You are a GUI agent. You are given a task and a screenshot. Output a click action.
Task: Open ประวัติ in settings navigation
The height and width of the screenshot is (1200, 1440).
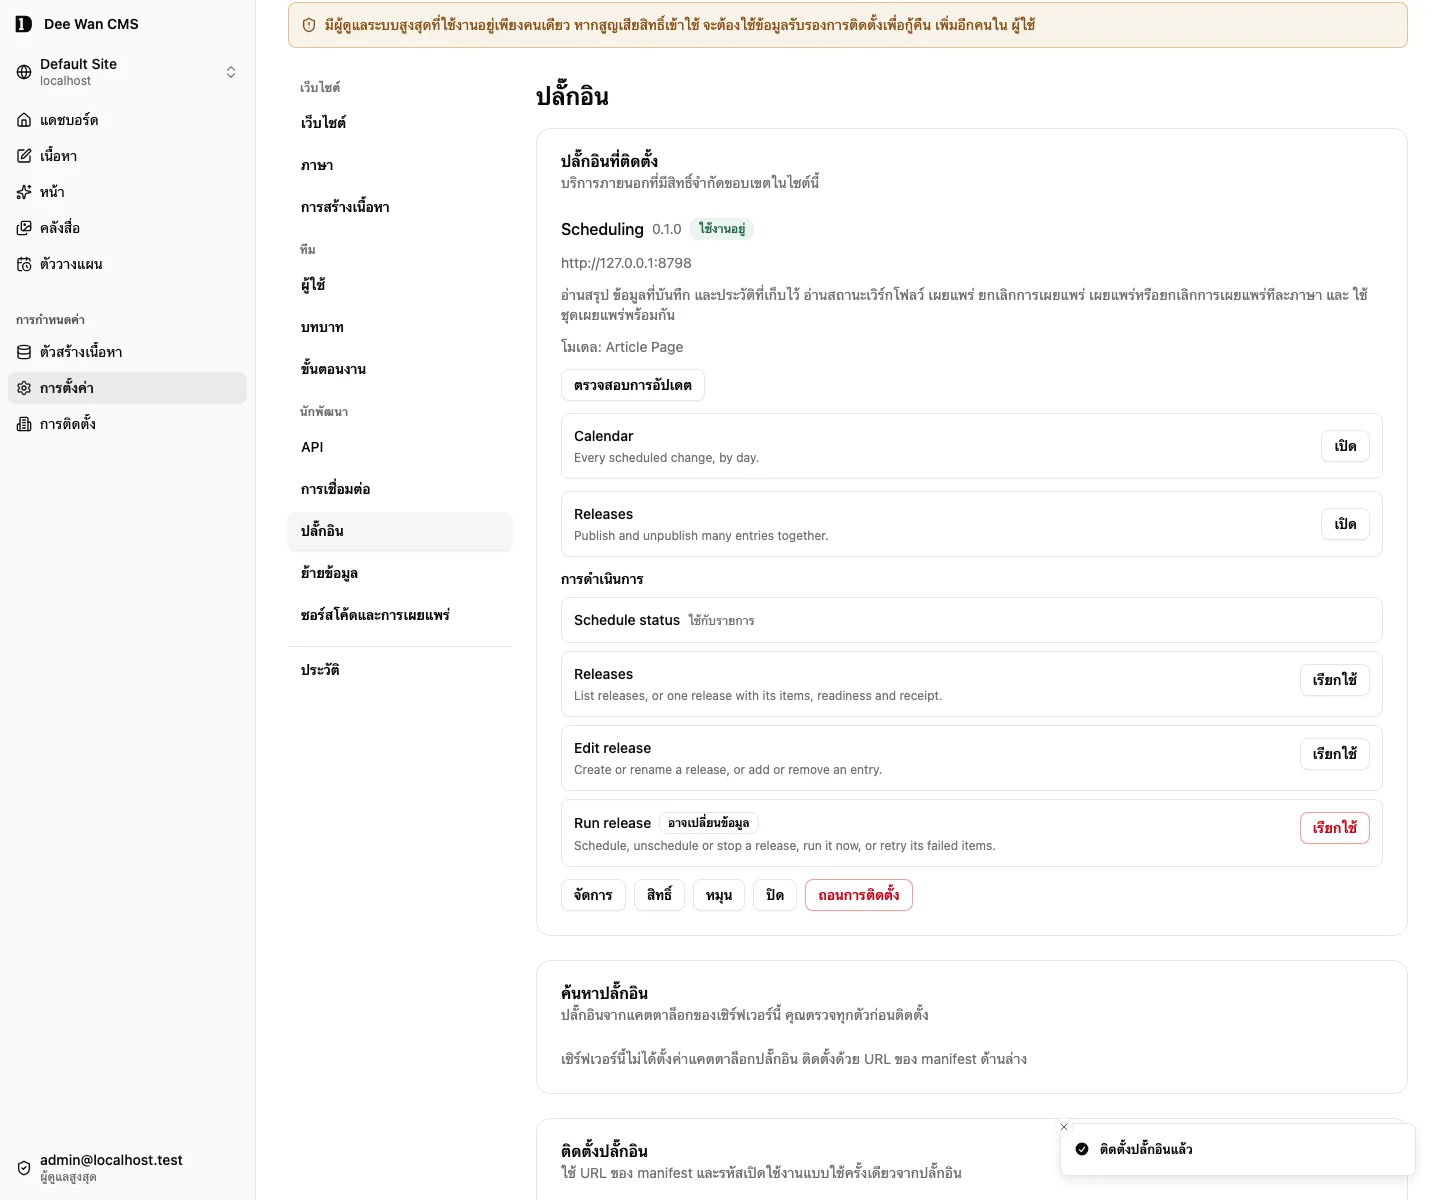coord(399,670)
